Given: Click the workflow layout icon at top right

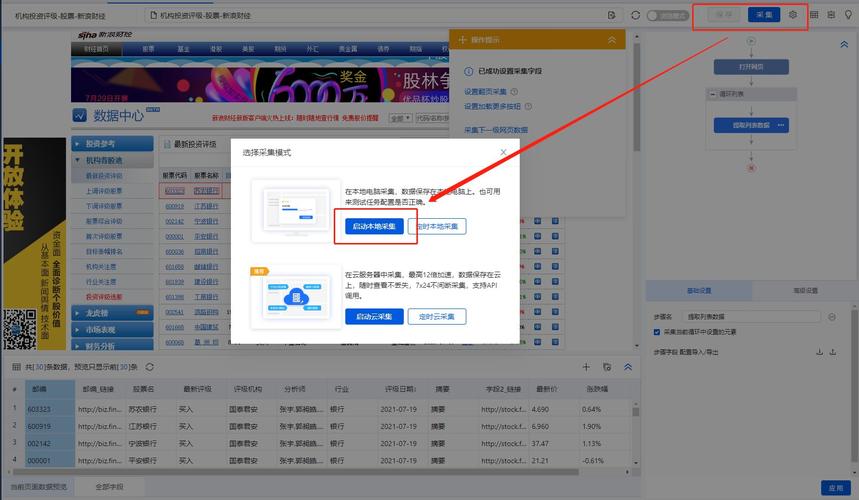Looking at the screenshot, I should coord(831,15).
